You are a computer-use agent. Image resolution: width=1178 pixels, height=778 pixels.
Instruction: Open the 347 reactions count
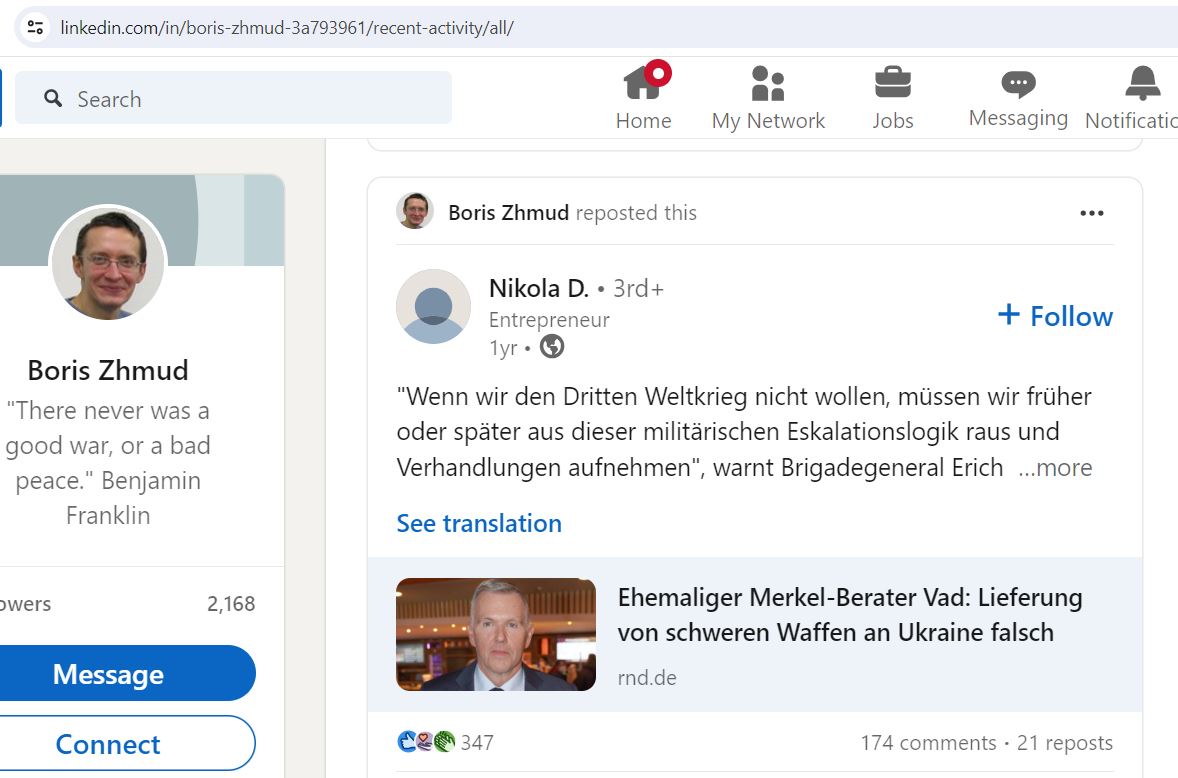(x=477, y=743)
